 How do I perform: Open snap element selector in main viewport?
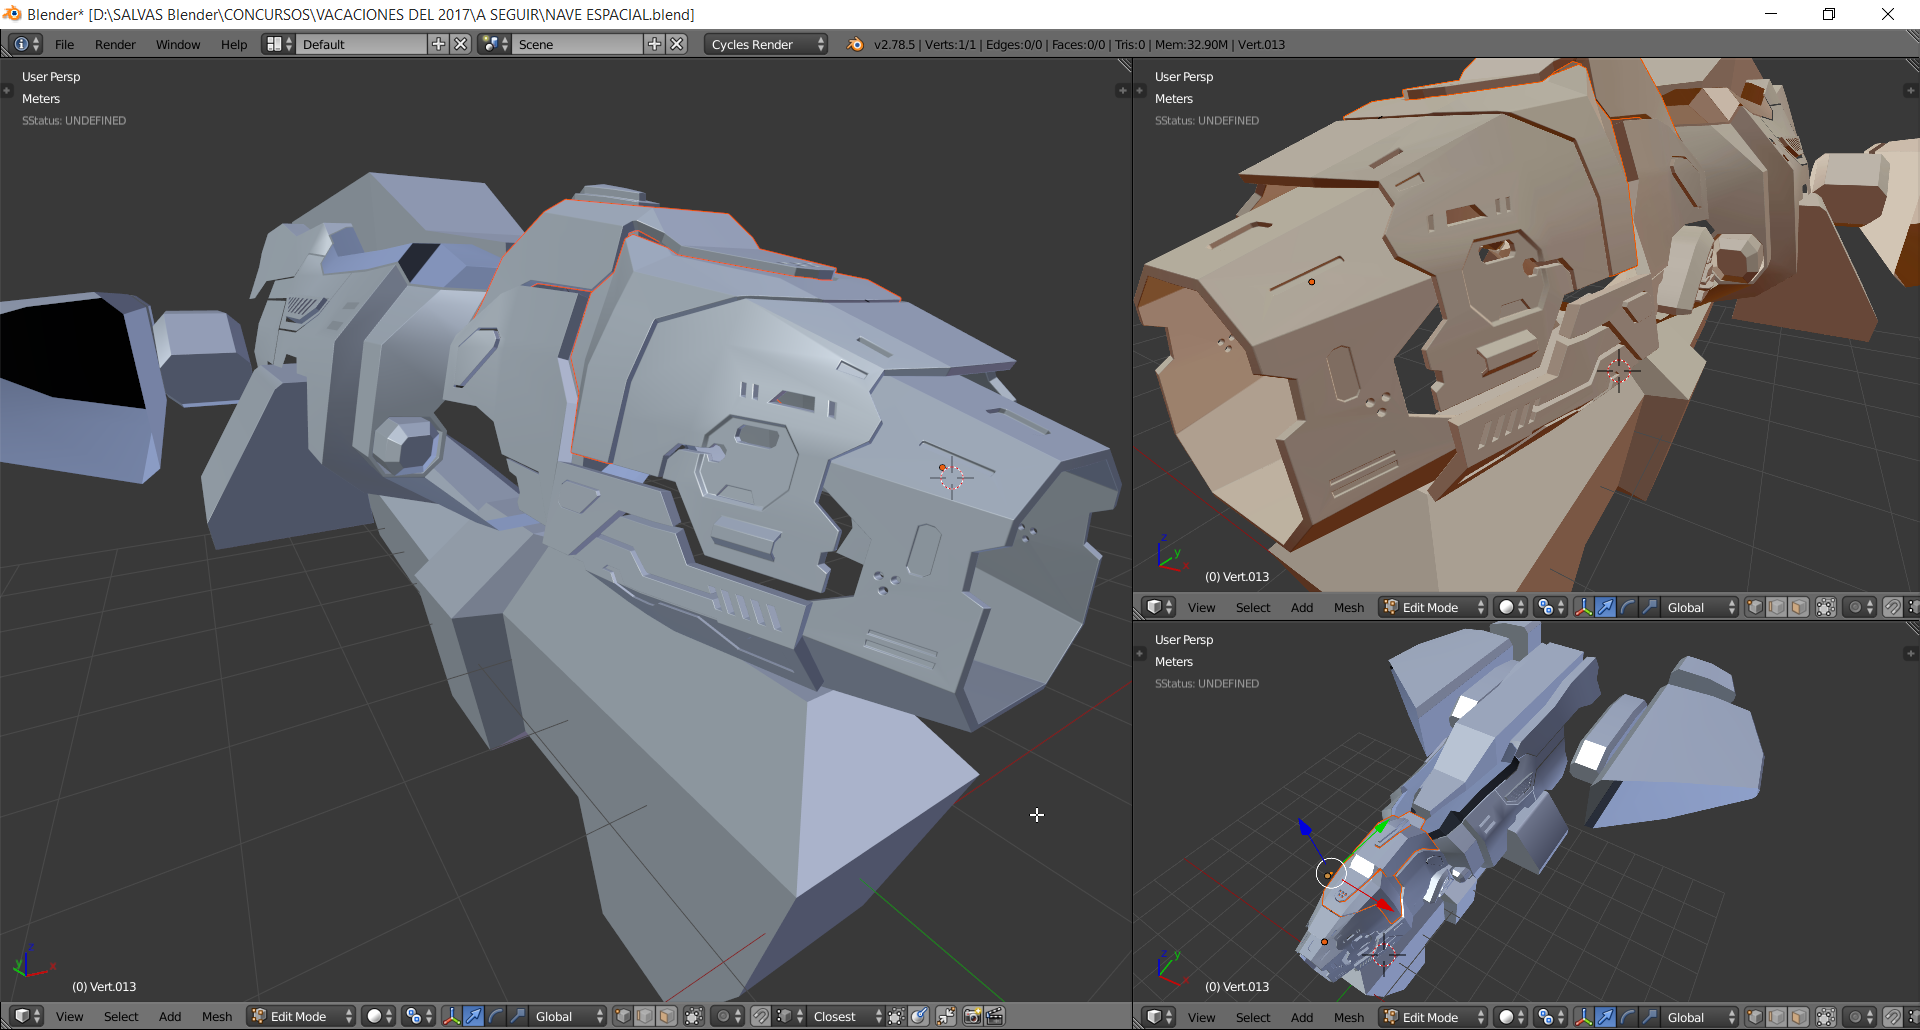[790, 1016]
